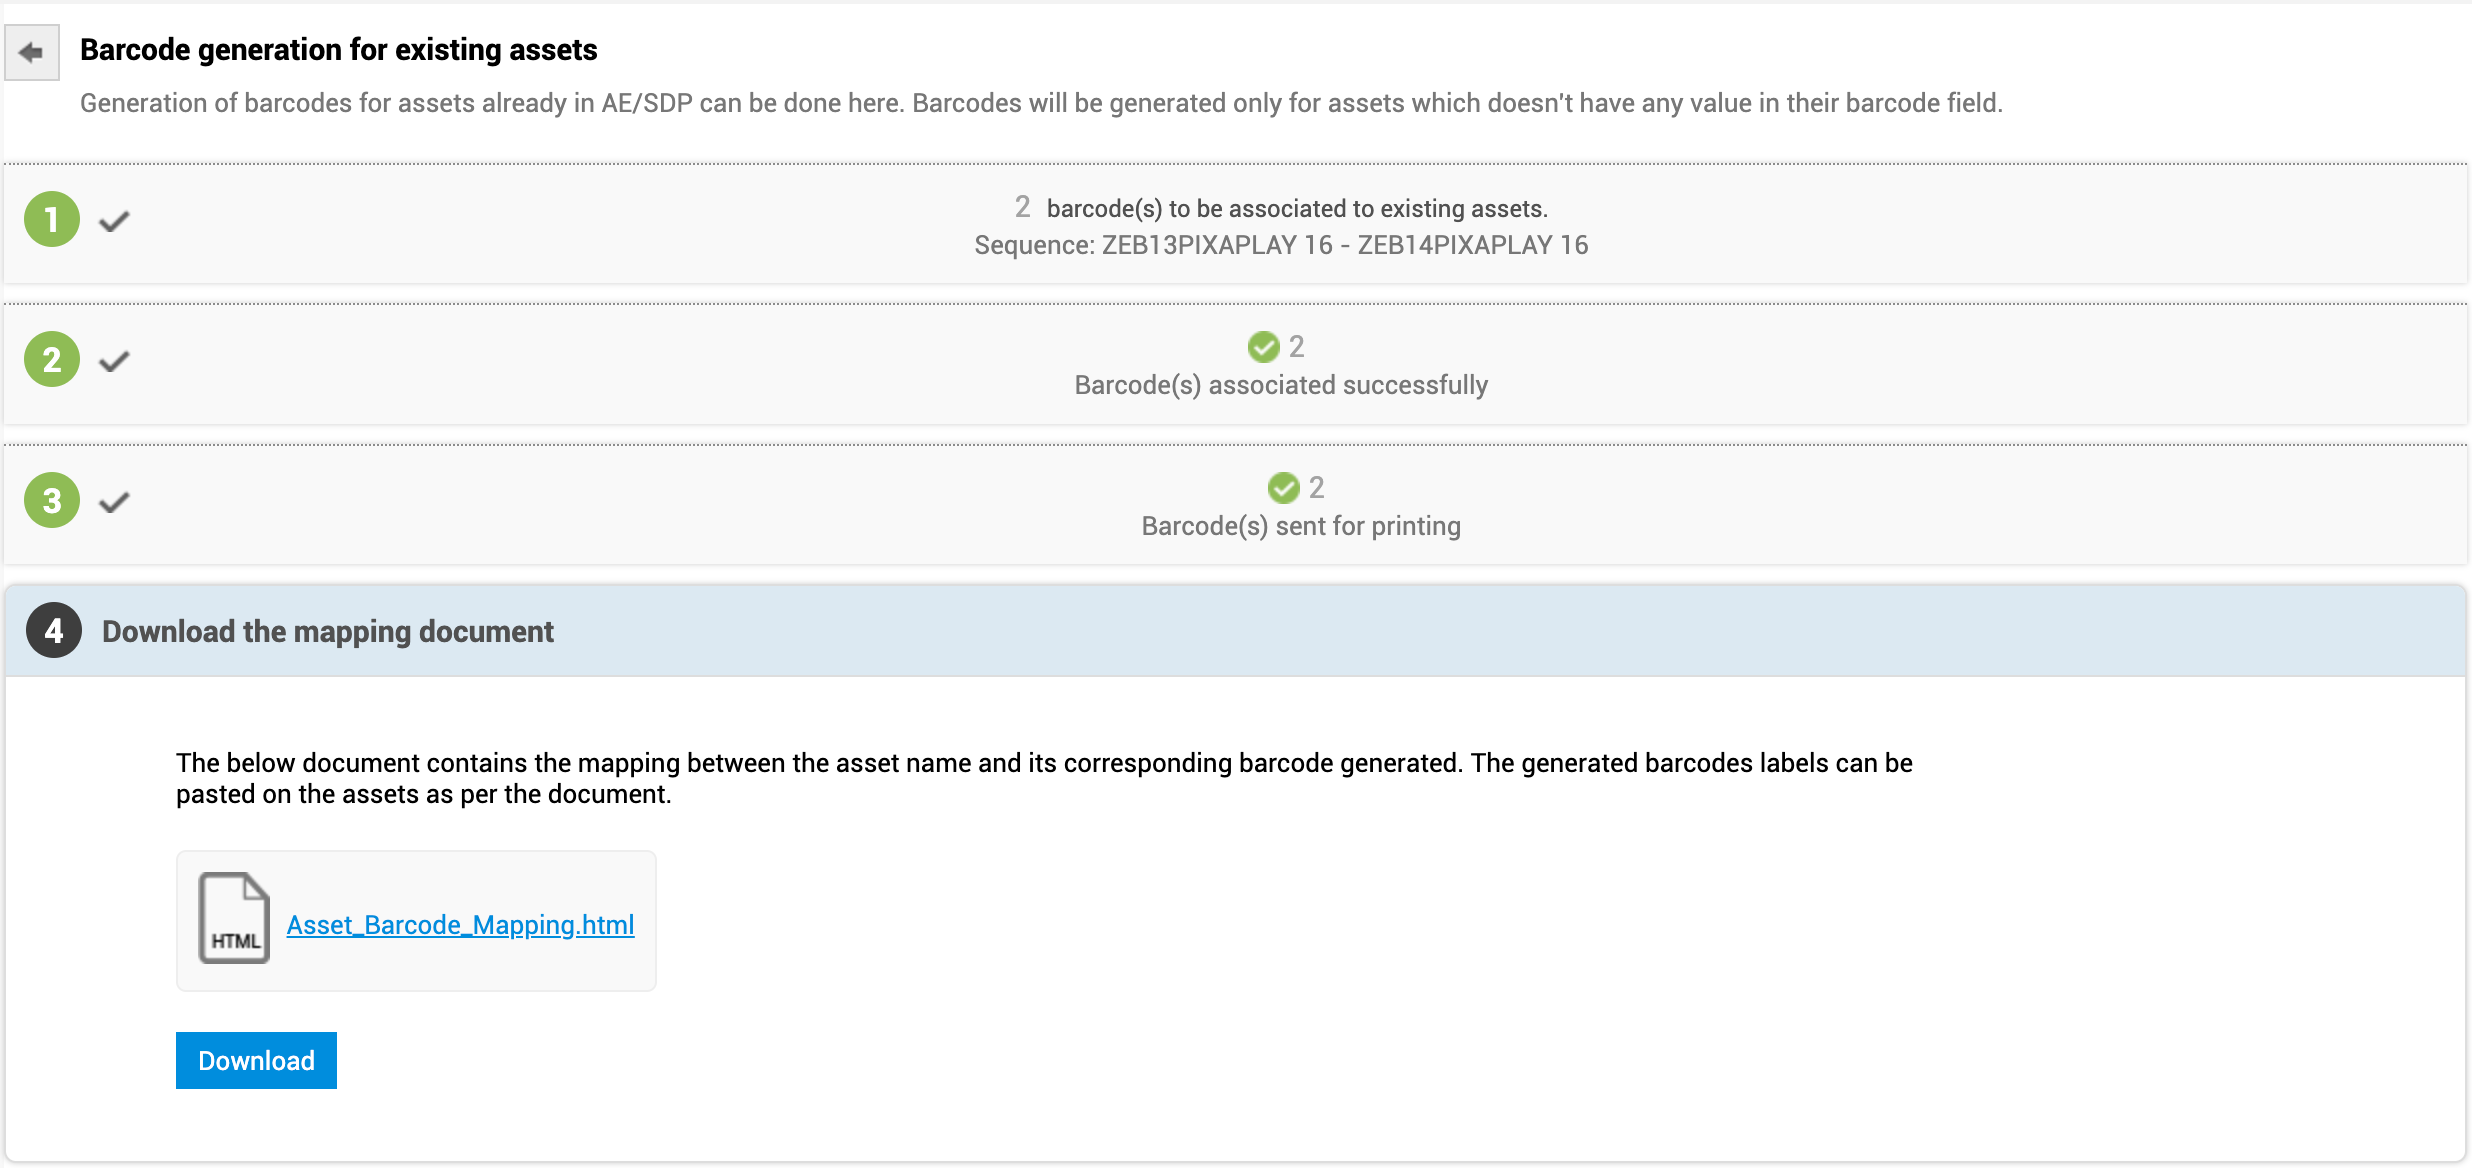Viewport: 2472px width, 1168px height.
Task: Click green tick beside printing barcode count
Action: point(1283,488)
